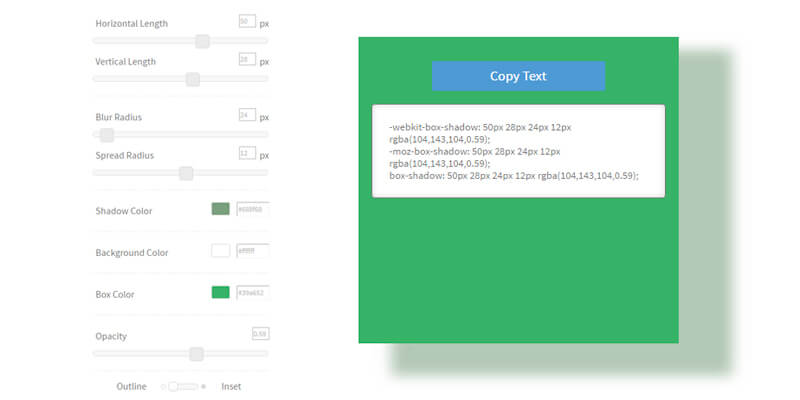The height and width of the screenshot is (400, 800).
Task: Click the Spread Radius slider handle
Action: click(x=185, y=173)
